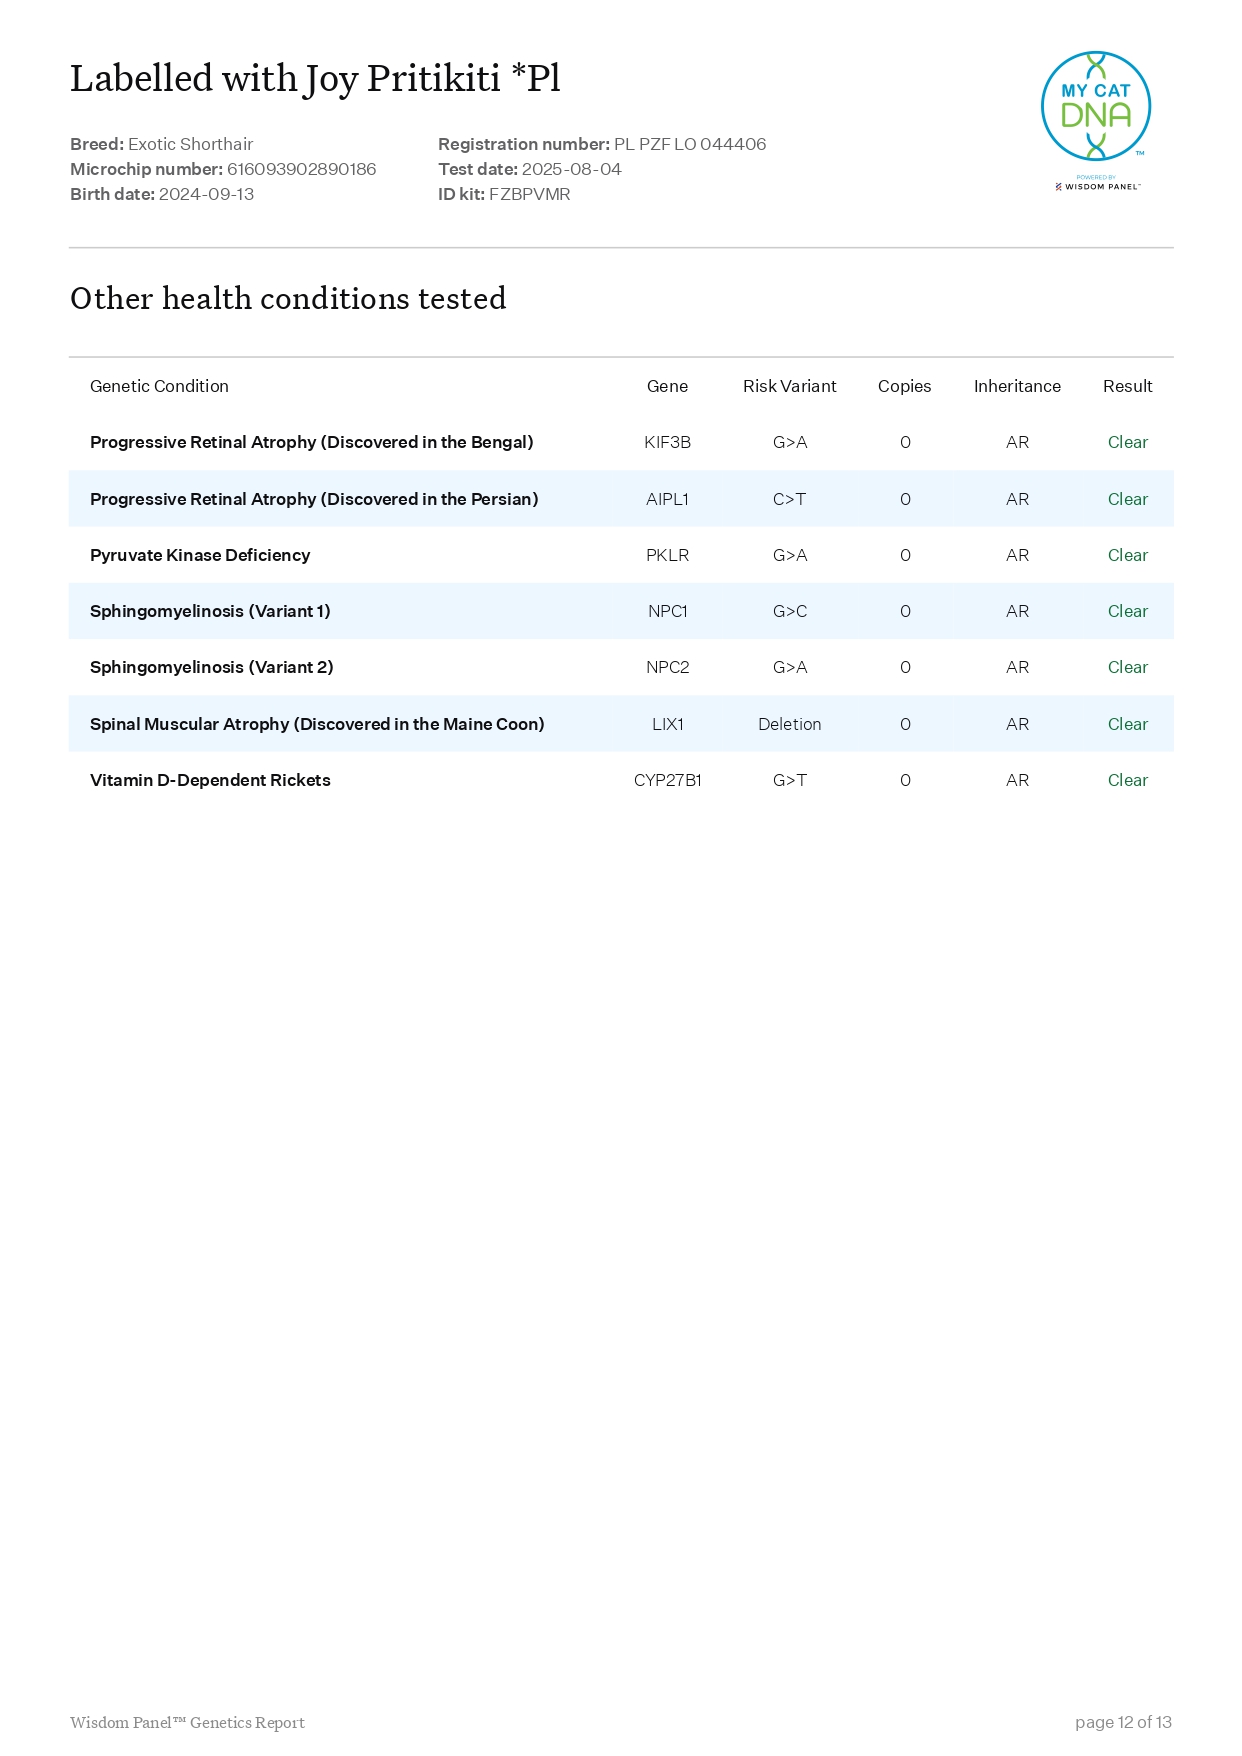The height and width of the screenshot is (1756, 1242).
Task: Click the Clear result for Spinal Muscular Atrophy
Action: coord(1127,724)
